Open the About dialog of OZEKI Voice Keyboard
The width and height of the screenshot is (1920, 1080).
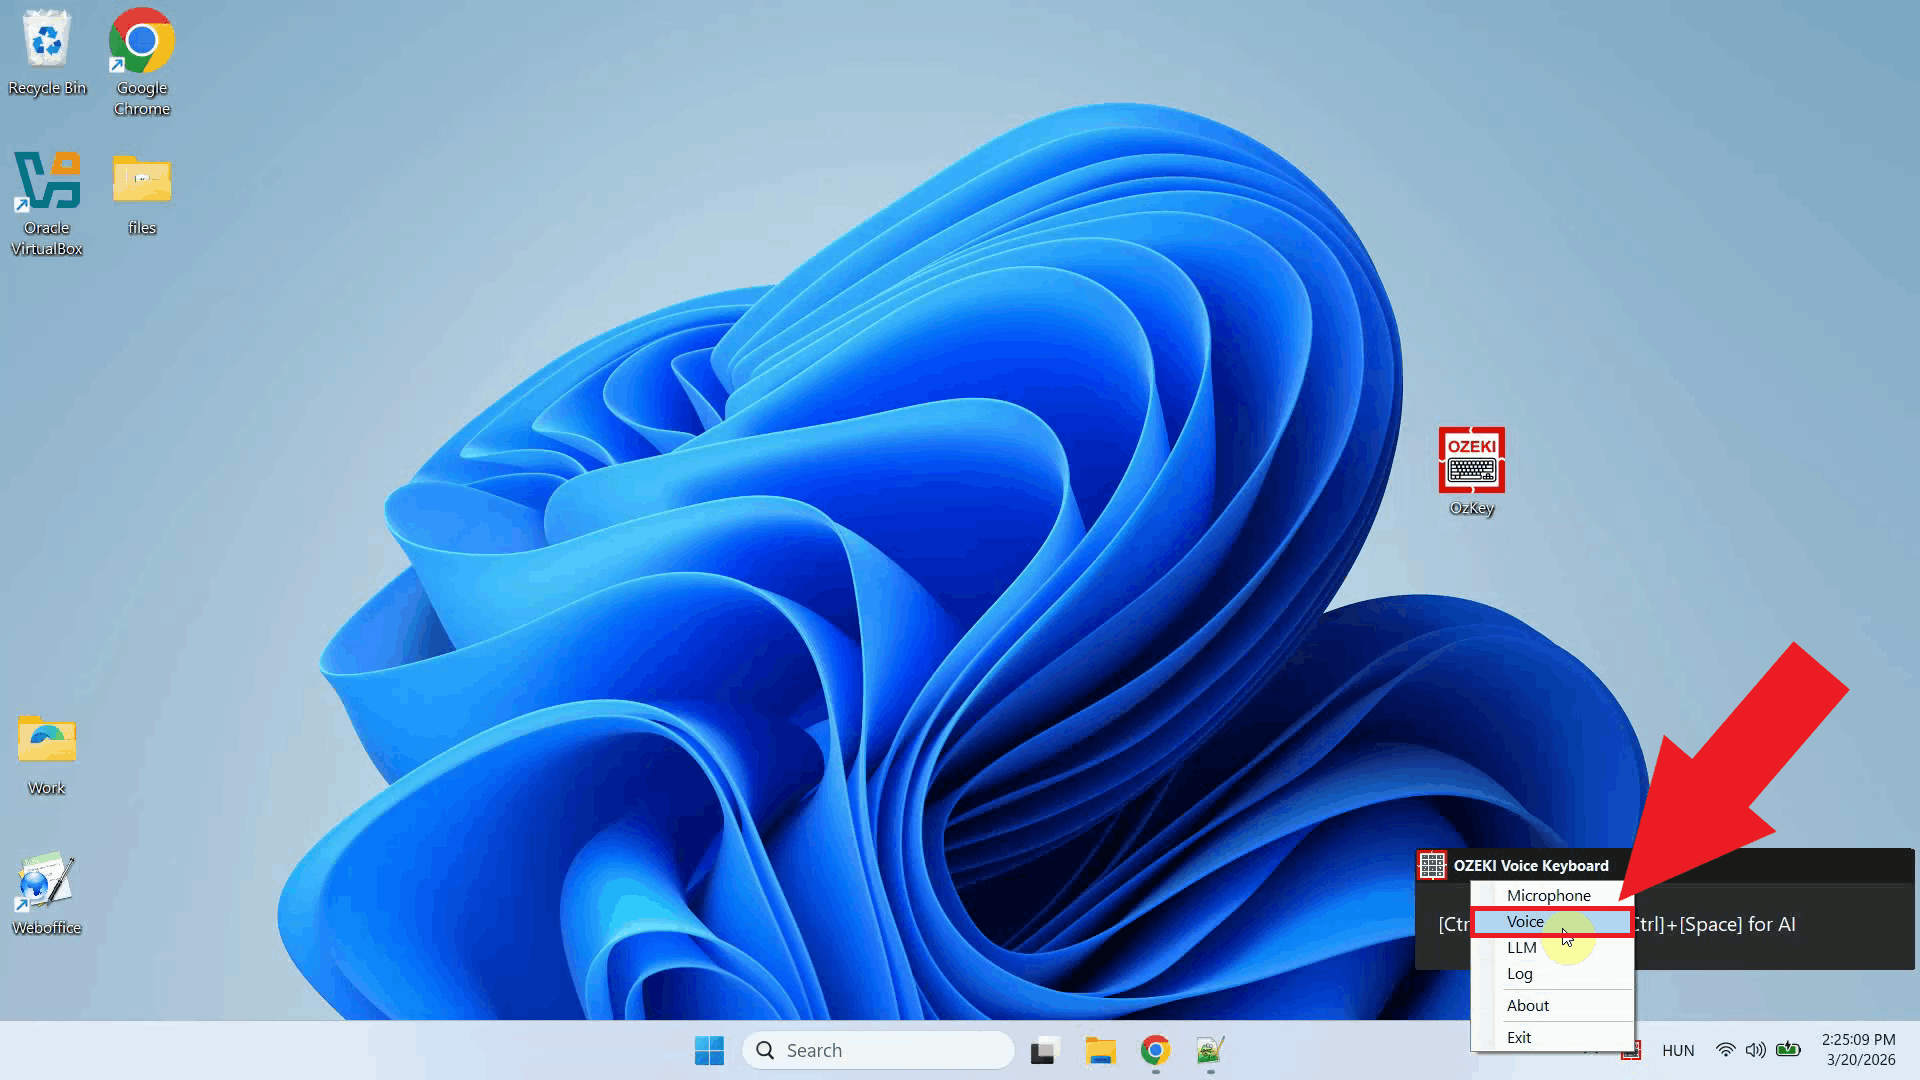(x=1528, y=1005)
